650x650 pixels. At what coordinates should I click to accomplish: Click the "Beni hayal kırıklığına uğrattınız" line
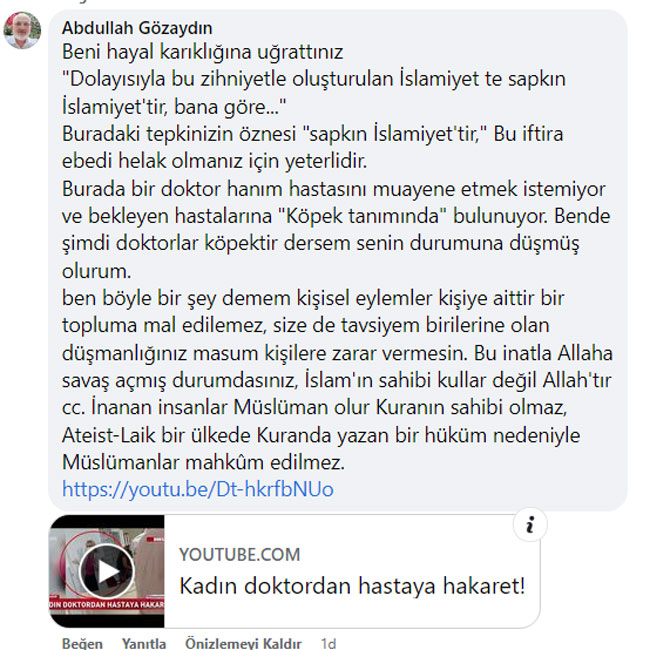202,52
